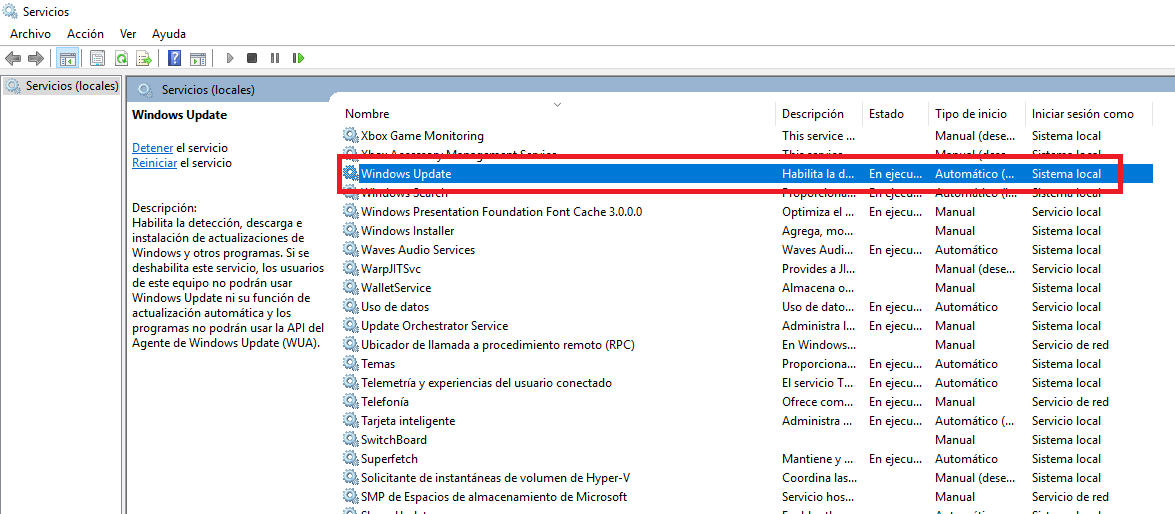Click the gear icon next to Xbox Game Monitoring
The width and height of the screenshot is (1175, 514).
click(351, 136)
